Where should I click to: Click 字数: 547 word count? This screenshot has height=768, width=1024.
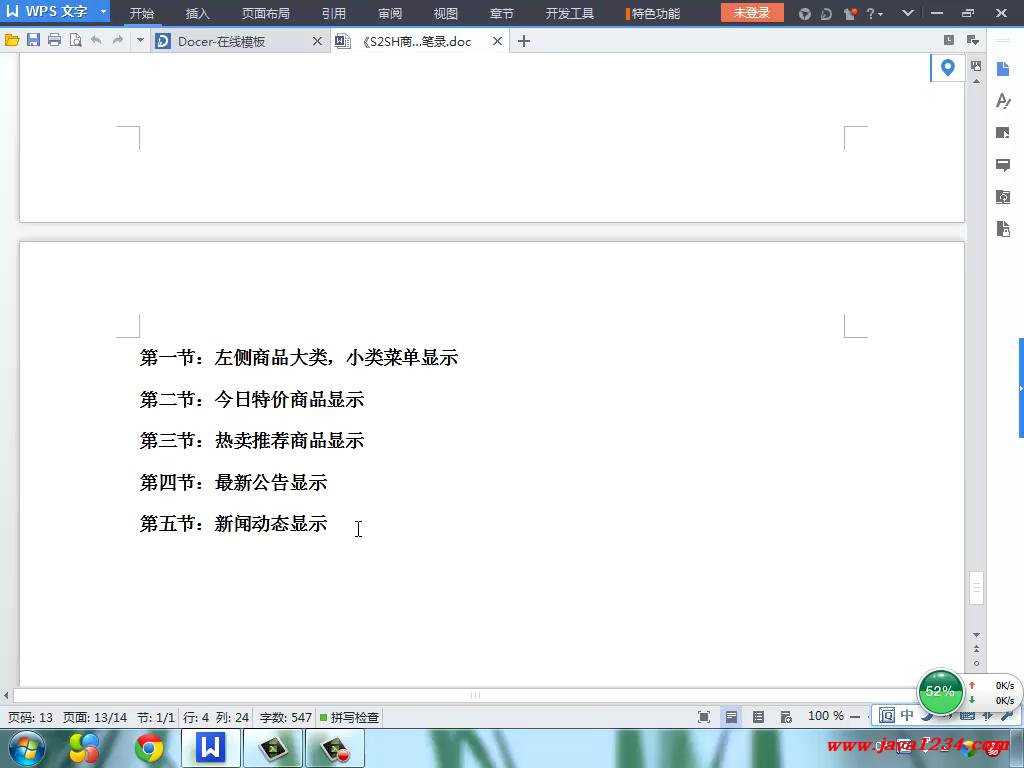click(x=285, y=717)
